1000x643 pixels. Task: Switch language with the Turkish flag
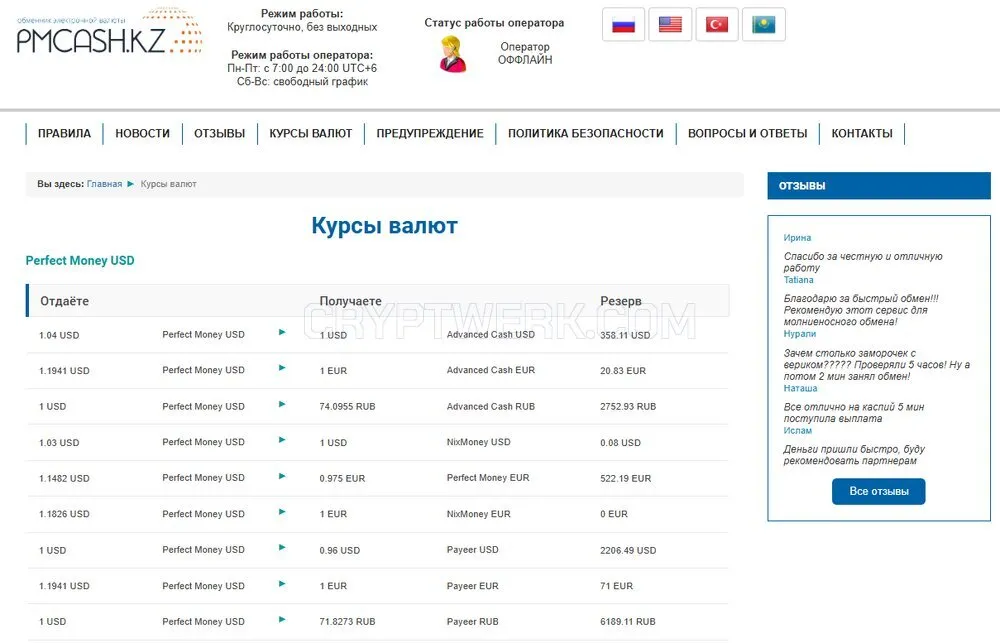click(717, 25)
